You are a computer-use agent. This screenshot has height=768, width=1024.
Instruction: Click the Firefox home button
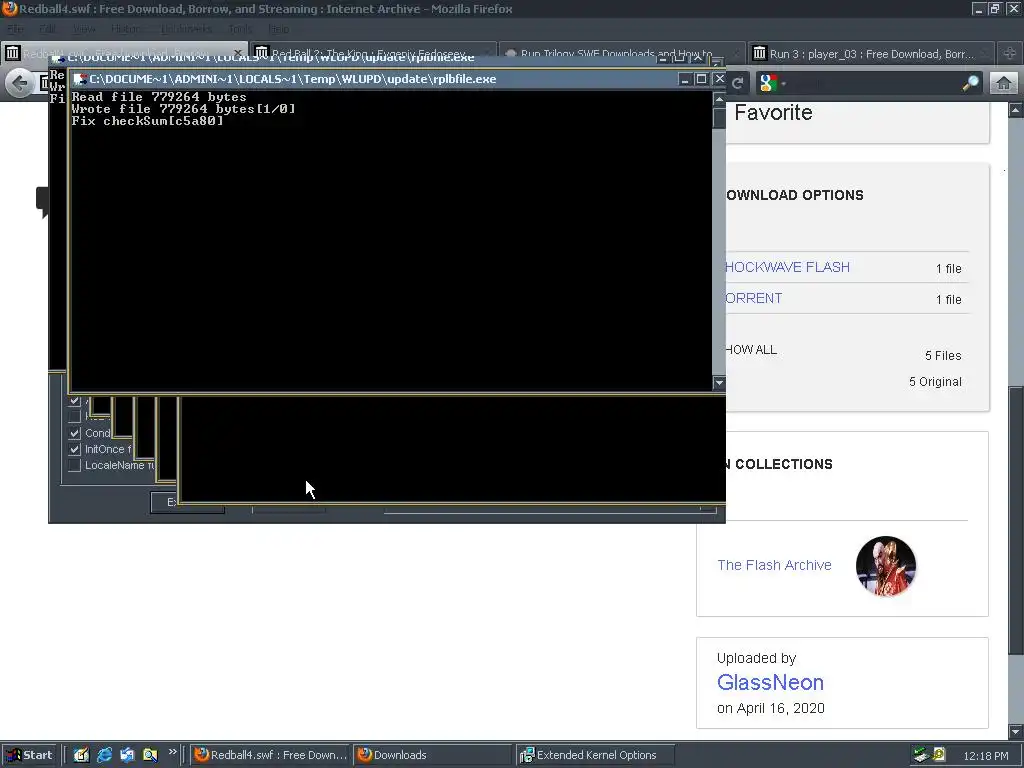click(x=1004, y=83)
